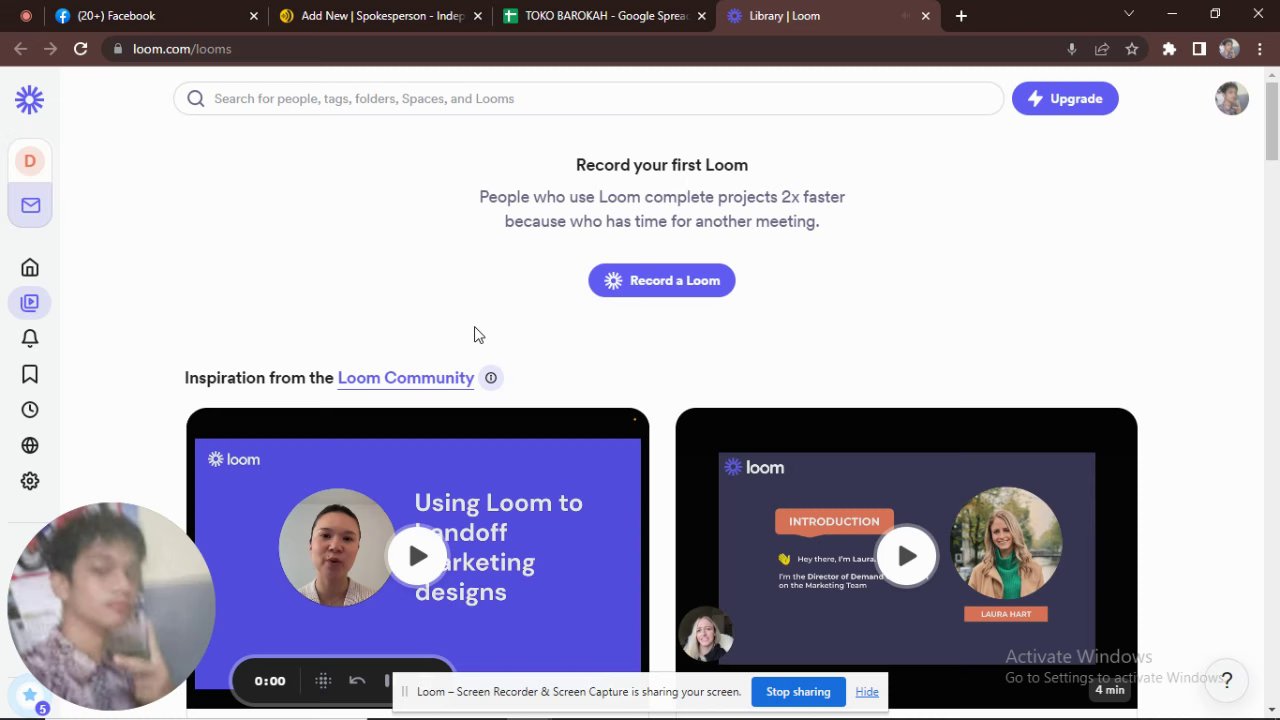Click Stop sharing button
Image resolution: width=1280 pixels, height=720 pixels.
[798, 692]
